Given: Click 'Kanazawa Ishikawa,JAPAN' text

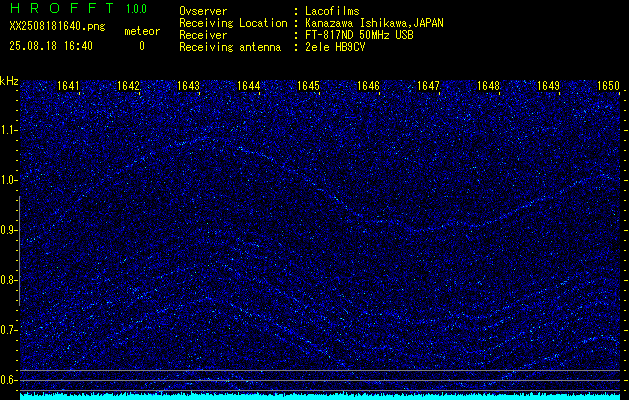Looking at the screenshot, I should click(x=374, y=23).
